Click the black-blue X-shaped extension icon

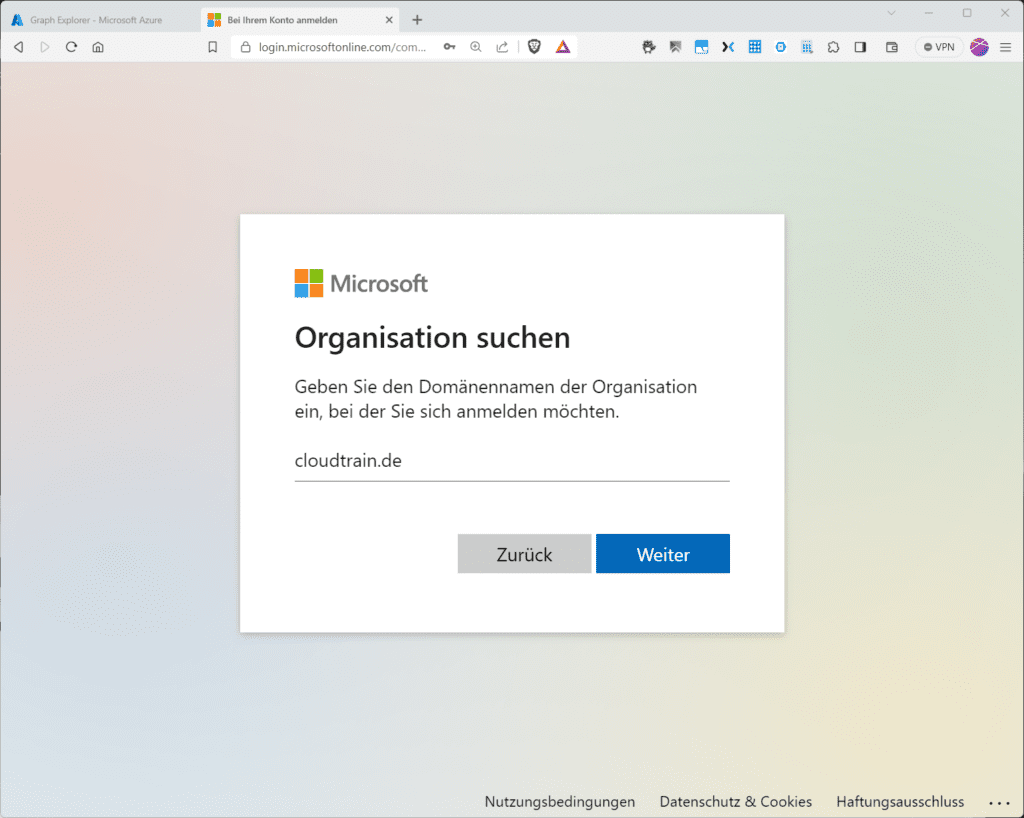[x=728, y=47]
